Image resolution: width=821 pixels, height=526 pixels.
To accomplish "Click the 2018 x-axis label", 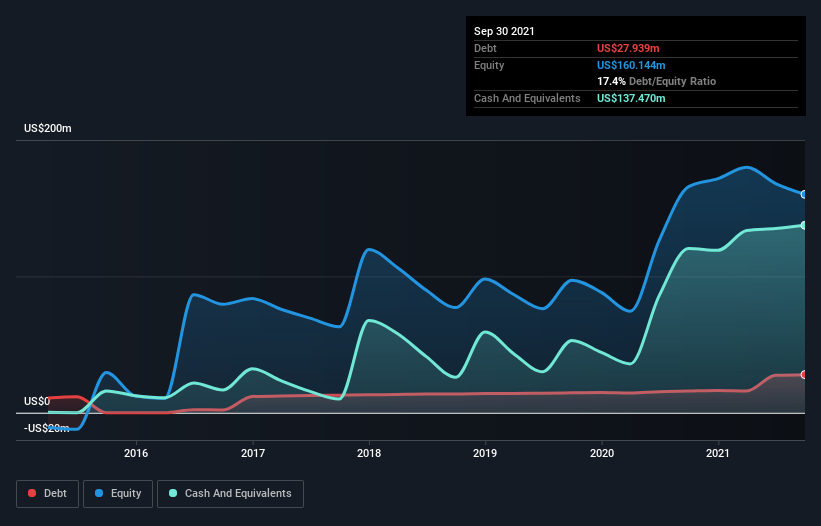I will coord(369,454).
